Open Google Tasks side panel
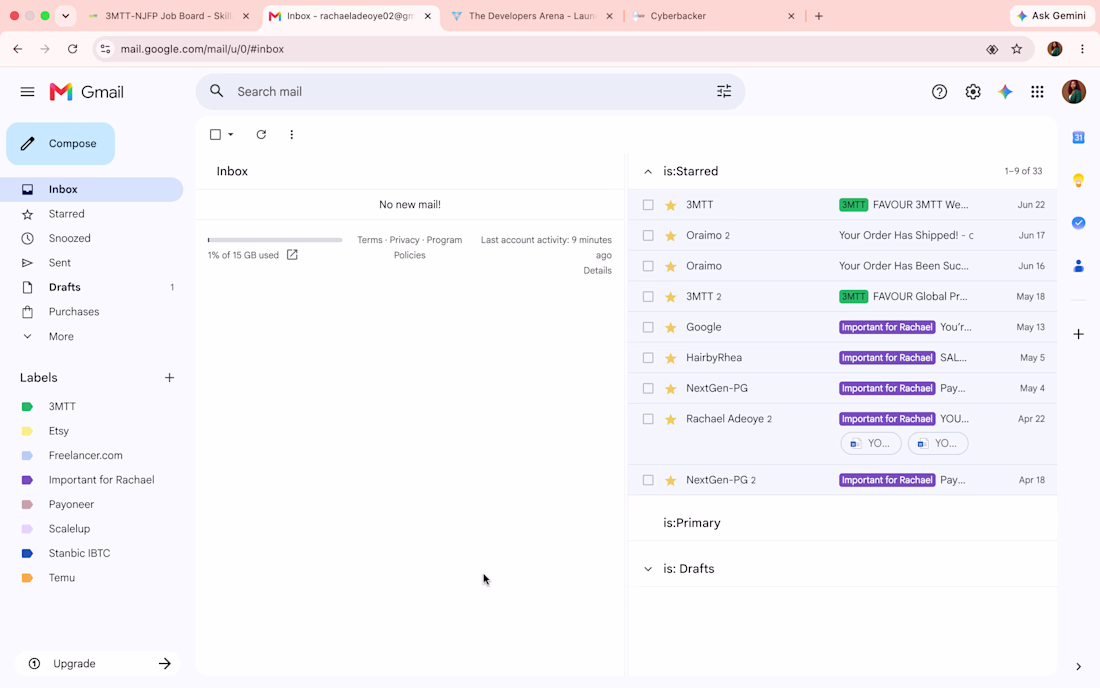The image size is (1100, 688). click(1078, 223)
